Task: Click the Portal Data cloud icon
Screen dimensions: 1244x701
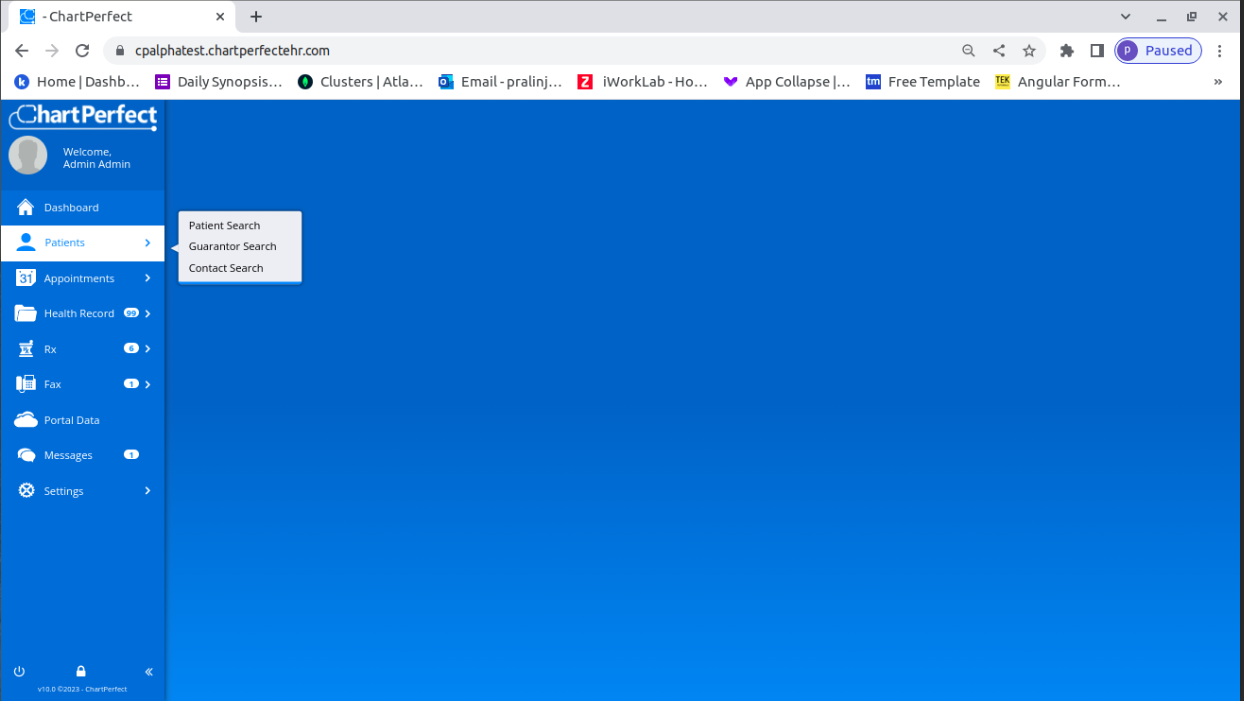Action: (x=25, y=420)
